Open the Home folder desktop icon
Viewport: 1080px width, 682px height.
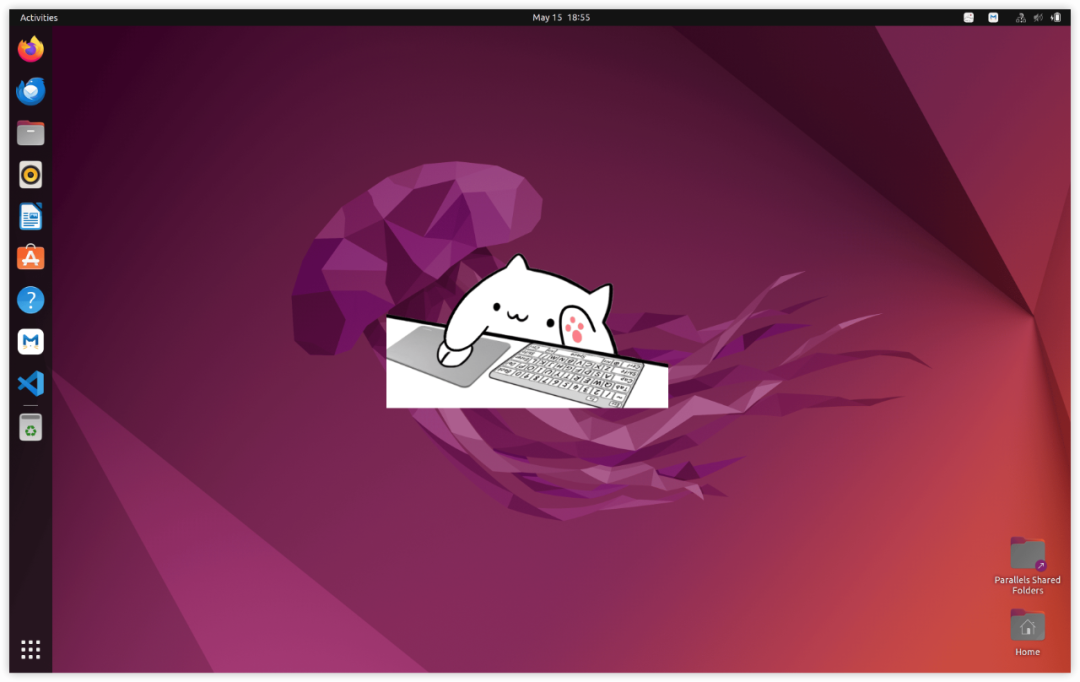(x=1027, y=632)
